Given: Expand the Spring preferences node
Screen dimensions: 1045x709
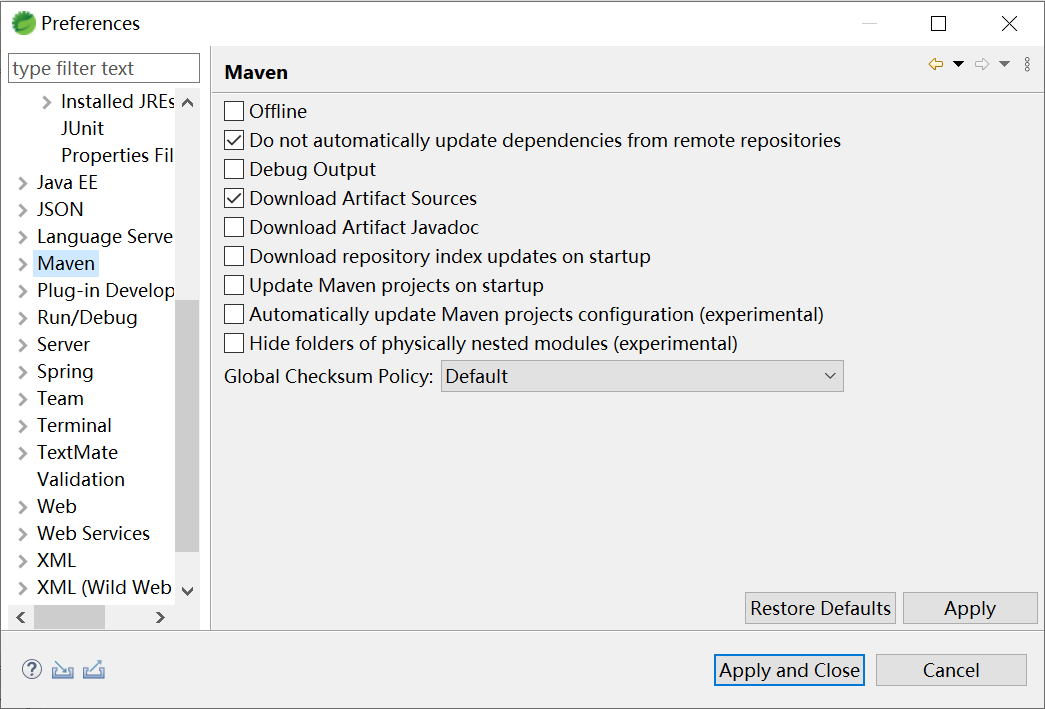Looking at the screenshot, I should pyautogui.click(x=23, y=372).
